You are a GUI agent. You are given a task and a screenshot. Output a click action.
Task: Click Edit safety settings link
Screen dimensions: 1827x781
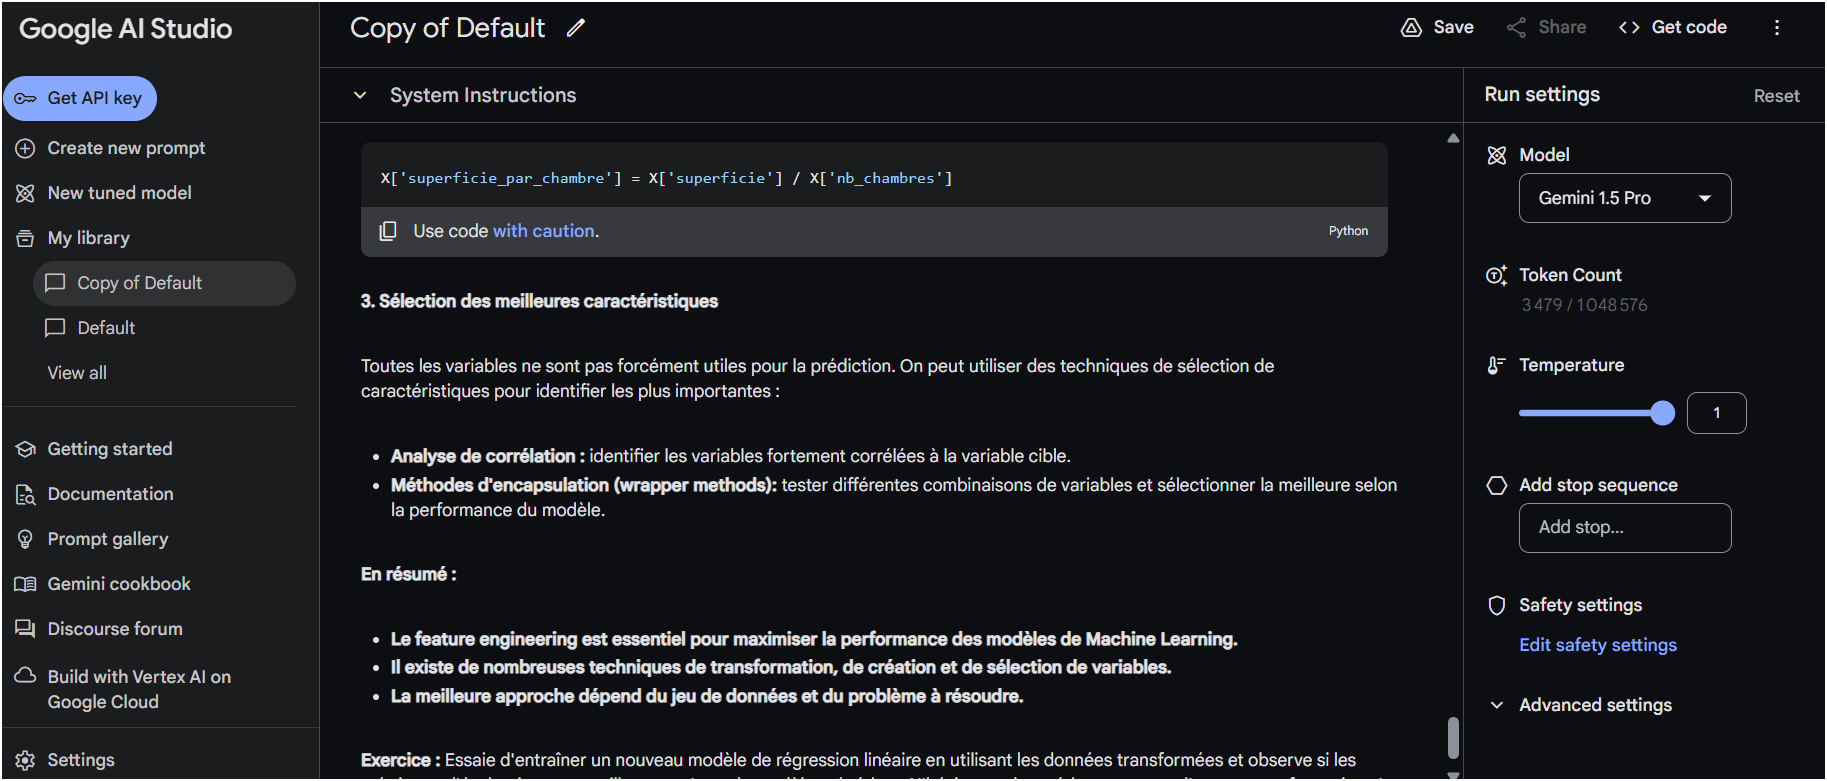click(1597, 645)
